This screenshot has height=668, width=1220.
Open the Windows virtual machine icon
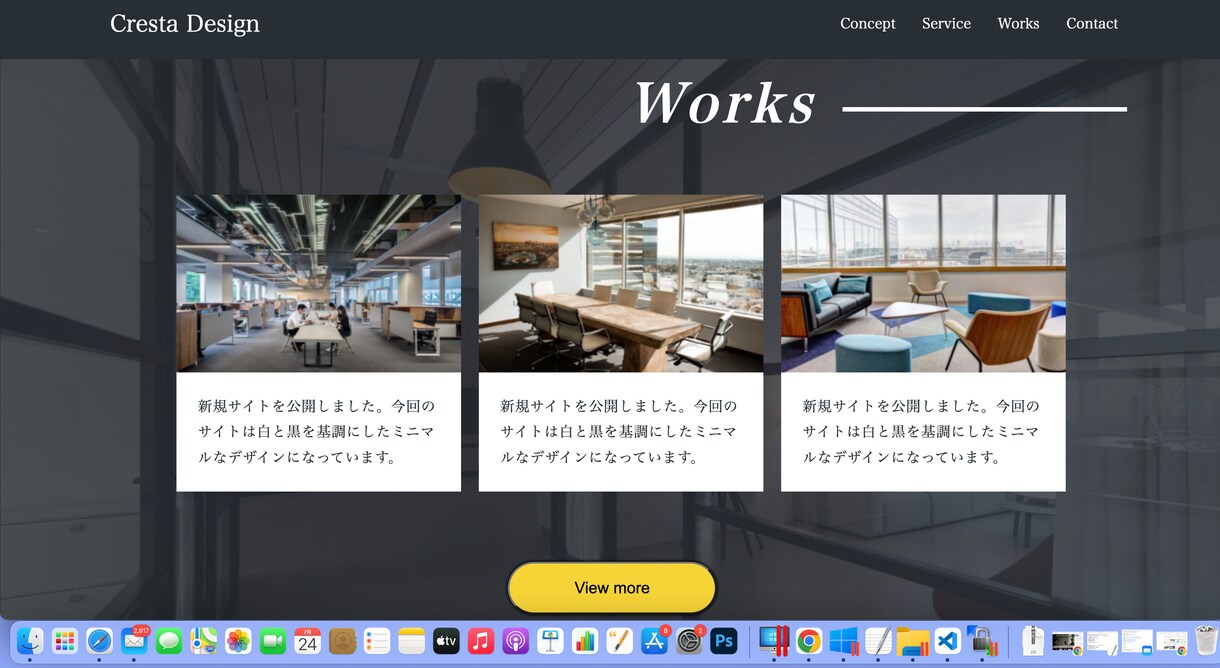(x=844, y=641)
